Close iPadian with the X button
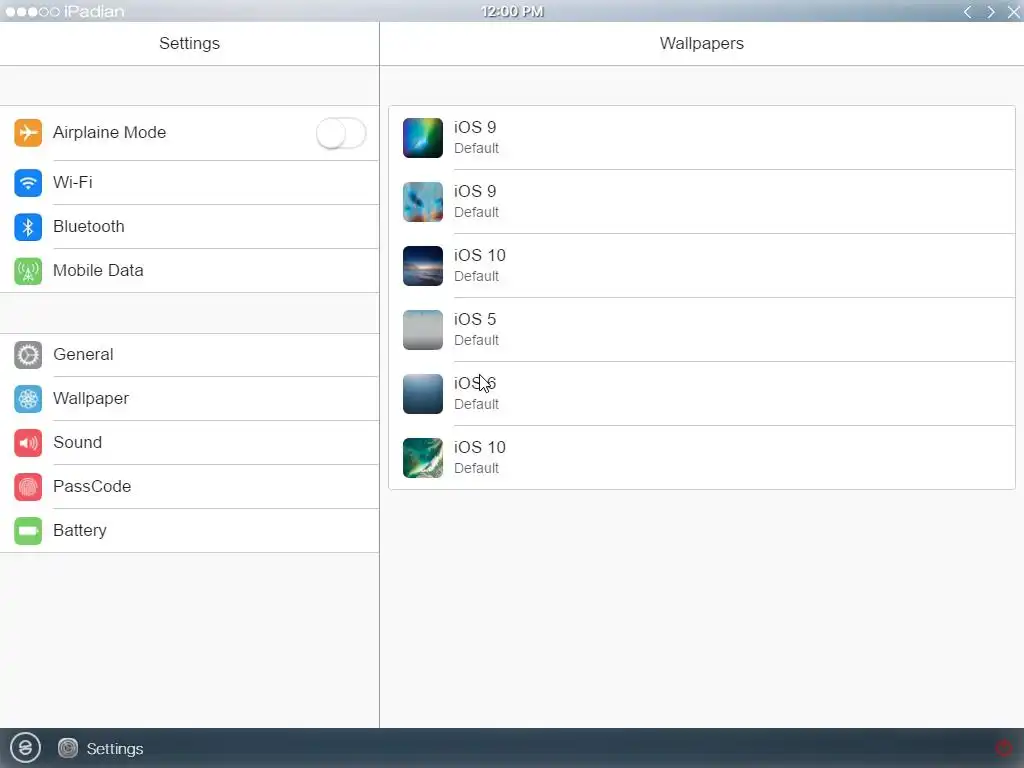This screenshot has width=1024, height=768. (x=1014, y=12)
